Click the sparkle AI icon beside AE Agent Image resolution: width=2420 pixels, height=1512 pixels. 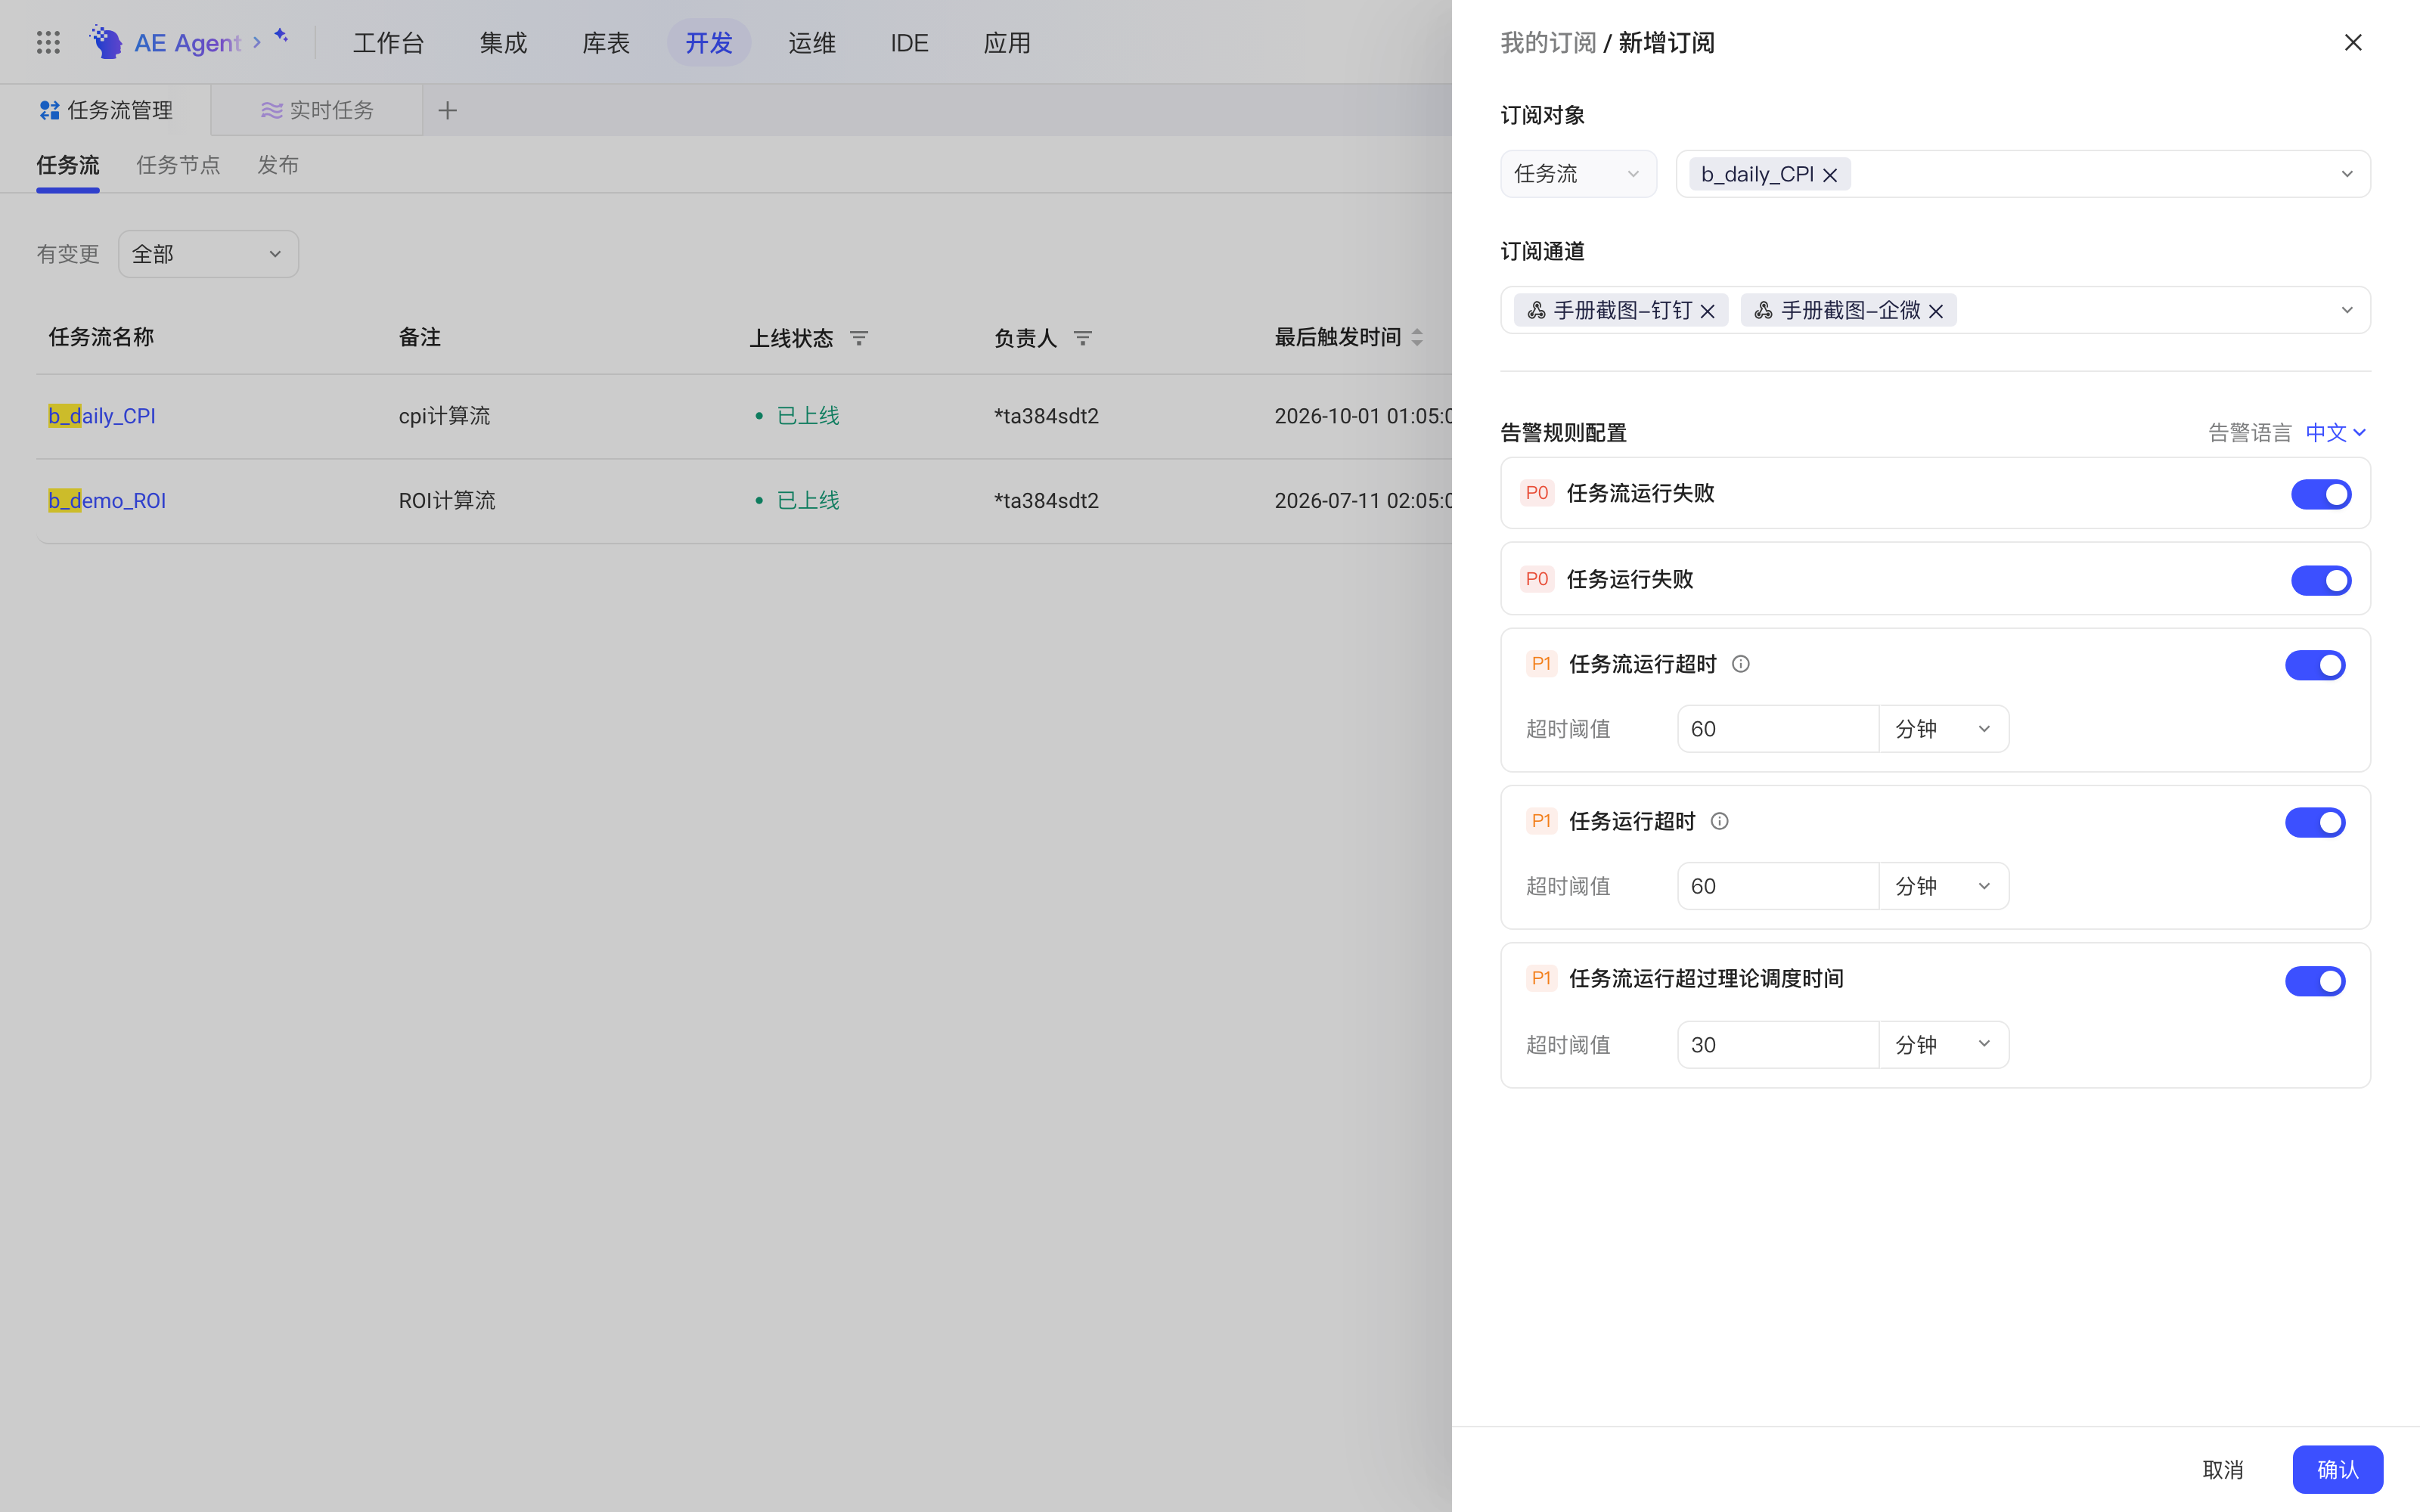click(x=282, y=36)
